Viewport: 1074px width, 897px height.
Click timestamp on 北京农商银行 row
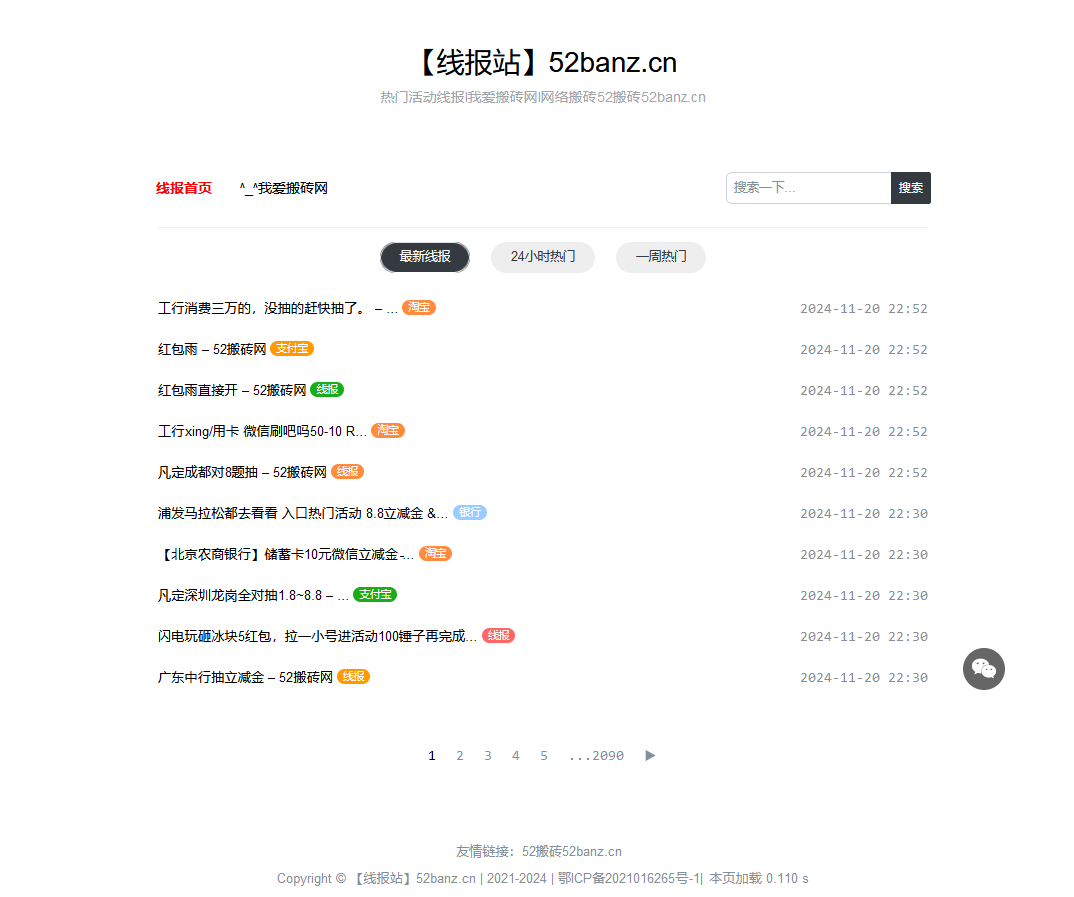tap(864, 555)
